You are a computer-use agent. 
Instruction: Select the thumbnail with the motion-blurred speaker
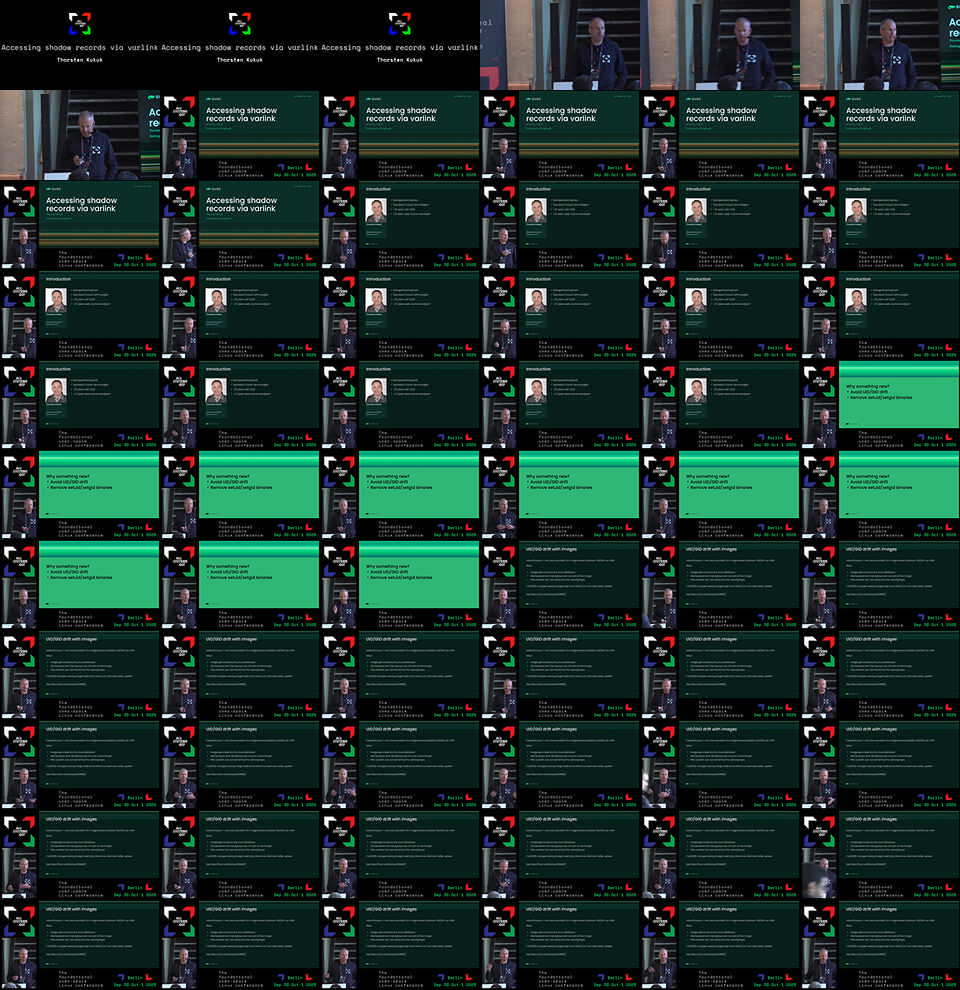click(x=880, y=855)
